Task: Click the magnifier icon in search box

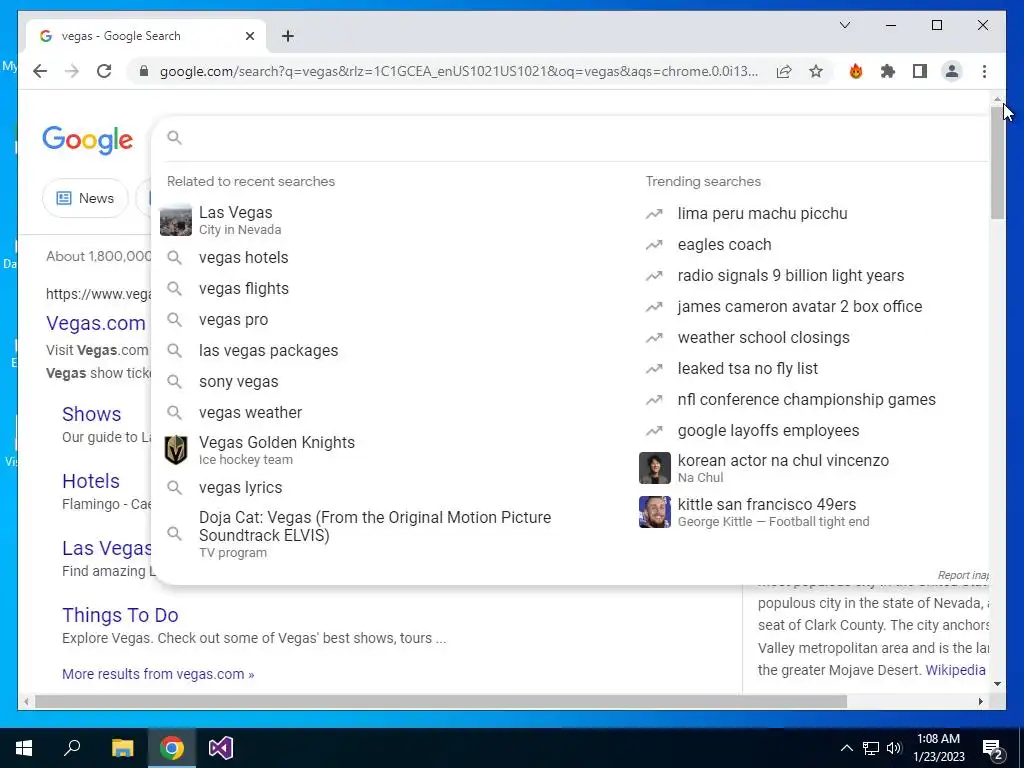Action: point(174,138)
